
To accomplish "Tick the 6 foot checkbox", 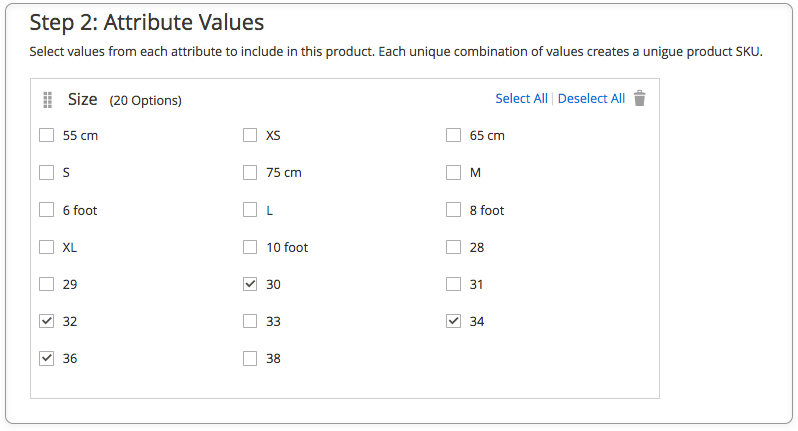I will (46, 210).
